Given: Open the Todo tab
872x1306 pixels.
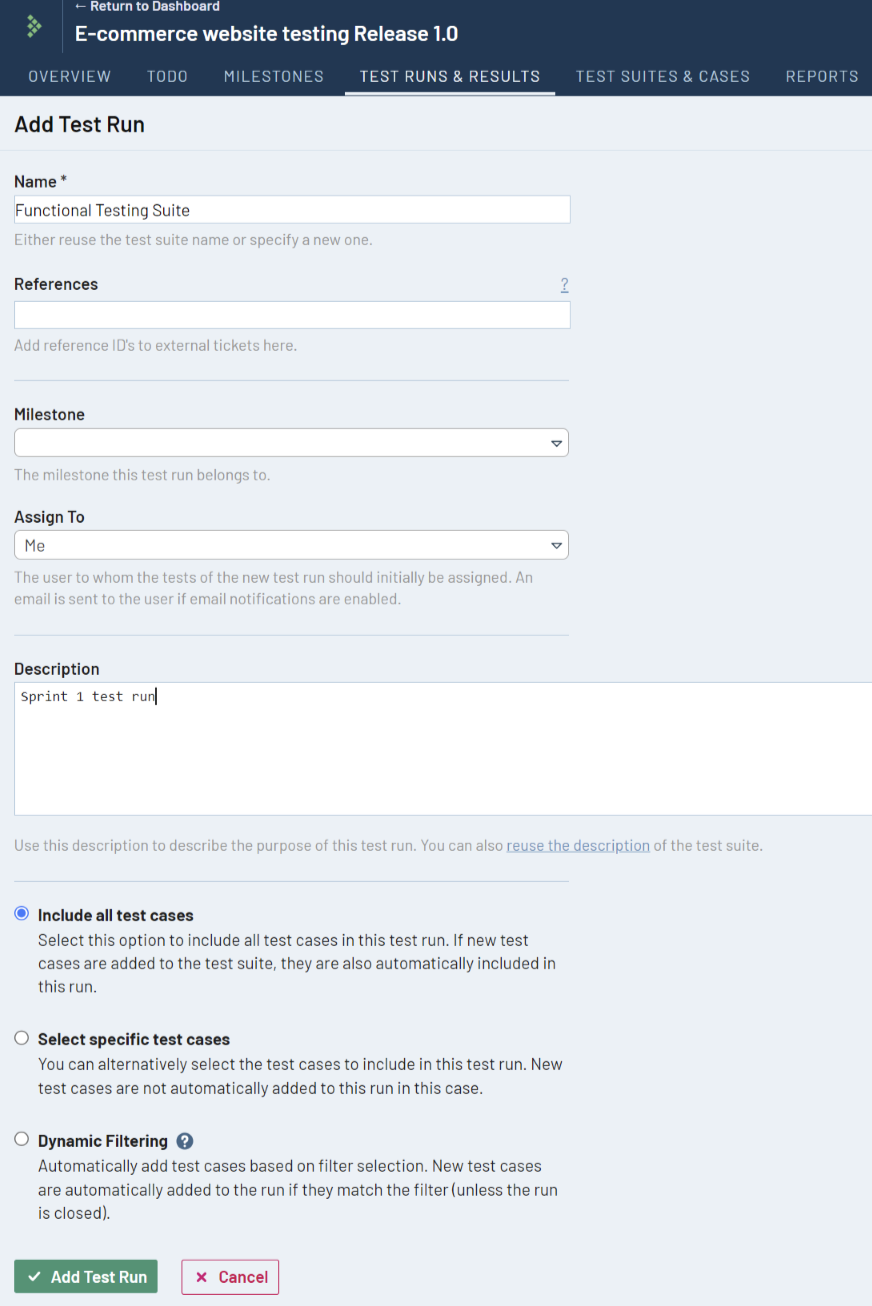Looking at the screenshot, I should pos(167,76).
